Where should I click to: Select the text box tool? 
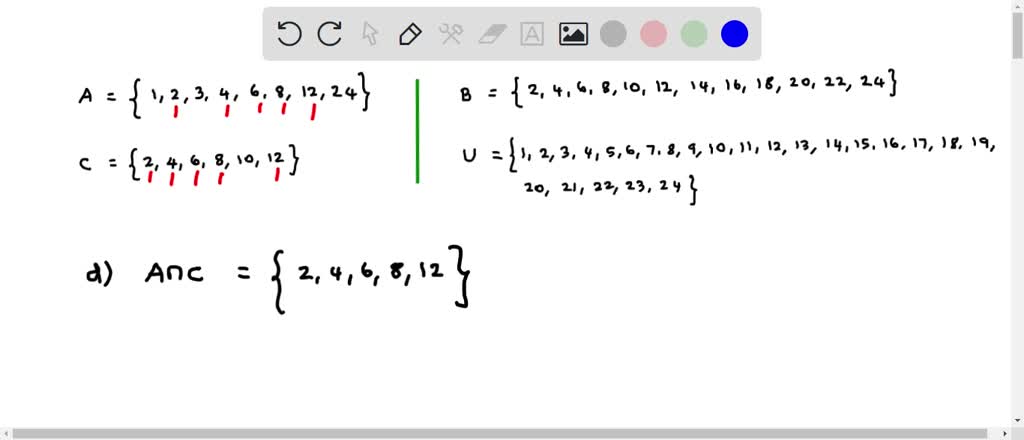(x=532, y=34)
